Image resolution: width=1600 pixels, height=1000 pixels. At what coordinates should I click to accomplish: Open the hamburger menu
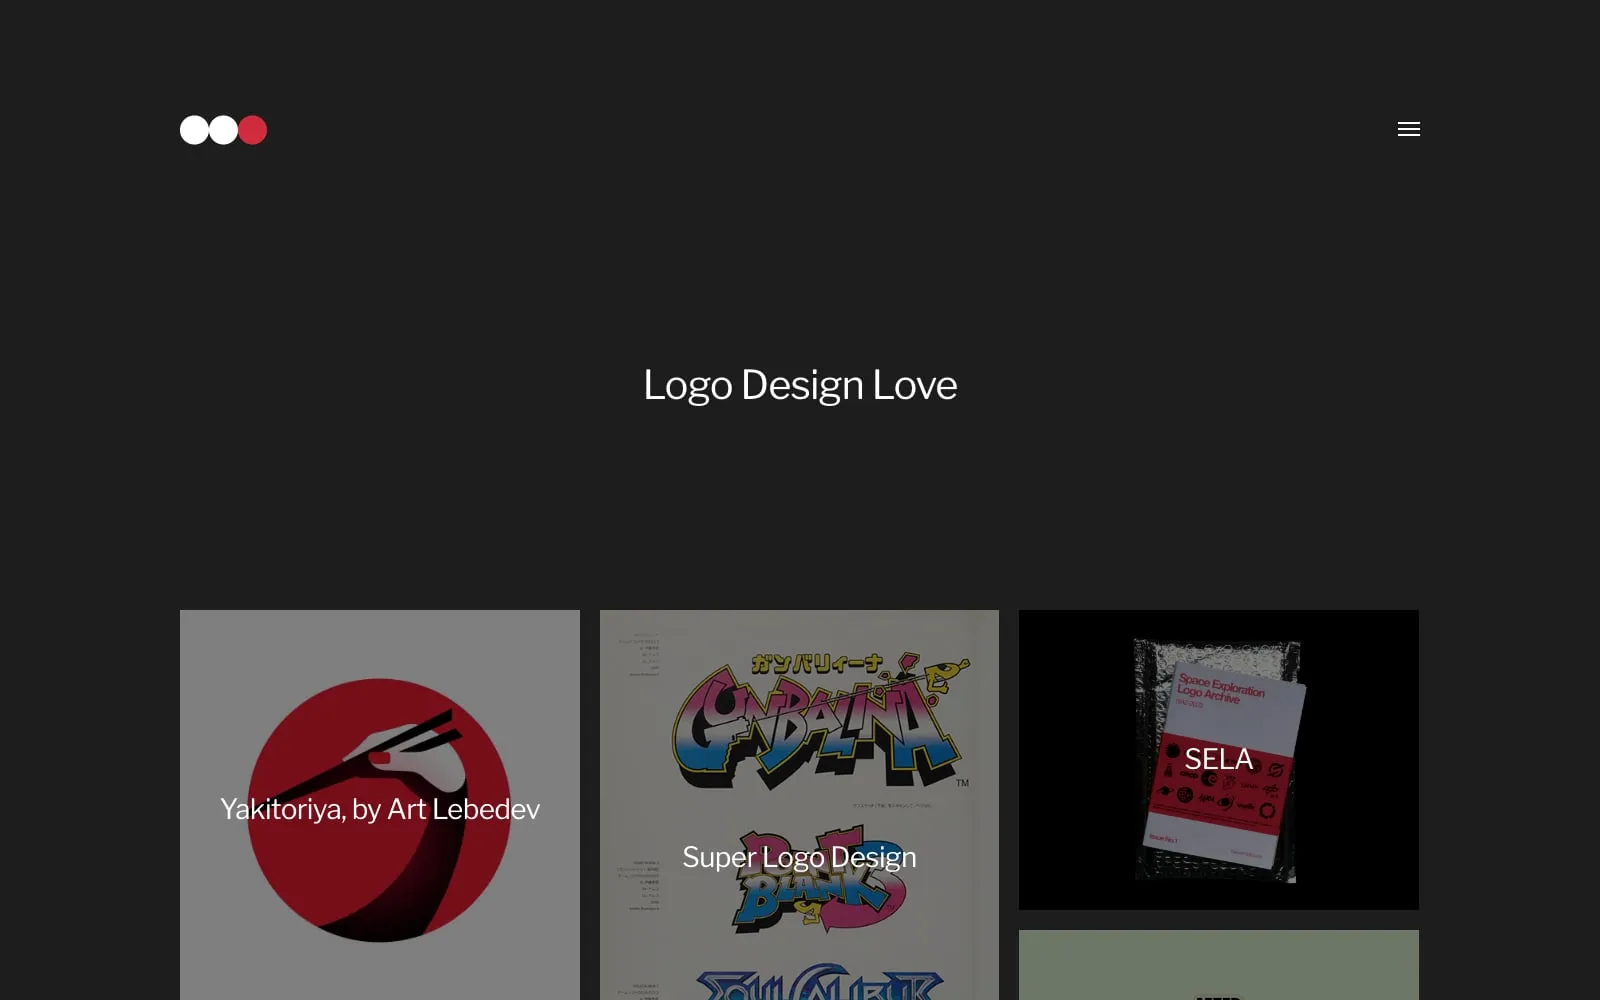tap(1408, 129)
